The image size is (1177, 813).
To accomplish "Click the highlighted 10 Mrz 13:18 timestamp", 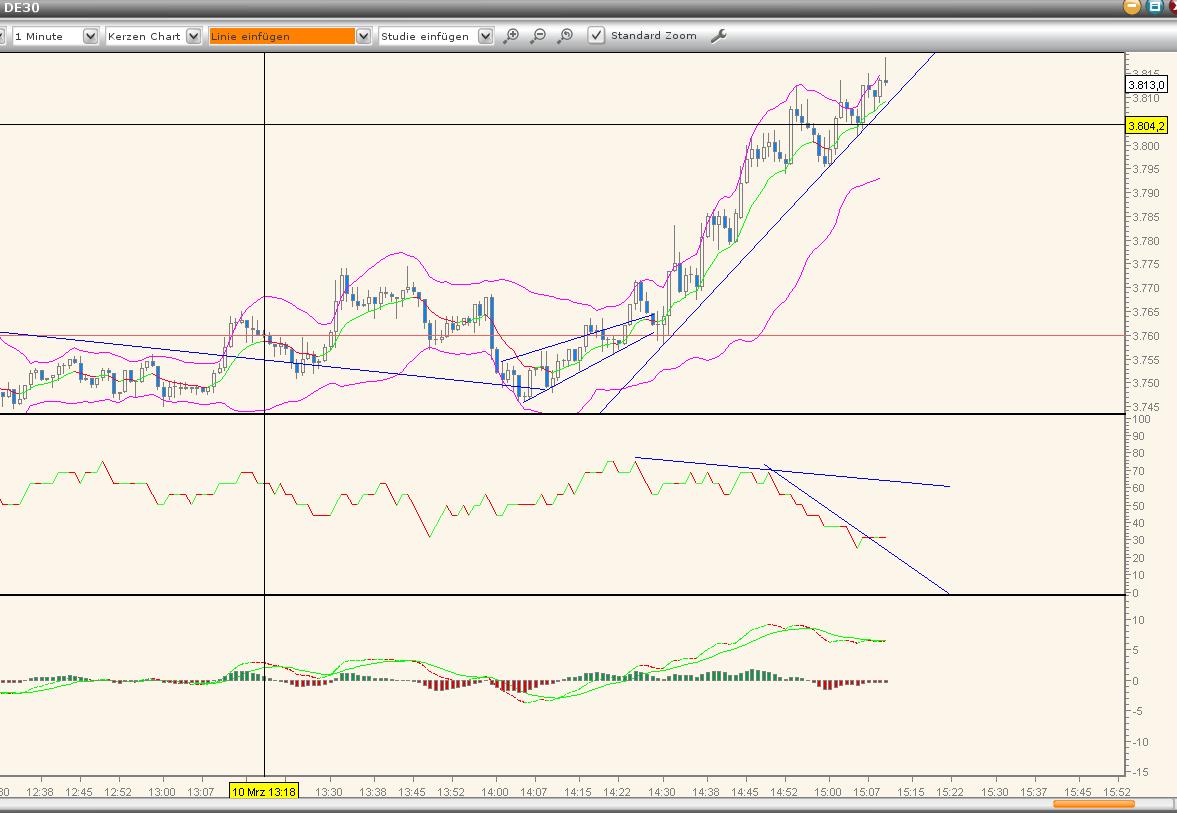I will [x=264, y=791].
